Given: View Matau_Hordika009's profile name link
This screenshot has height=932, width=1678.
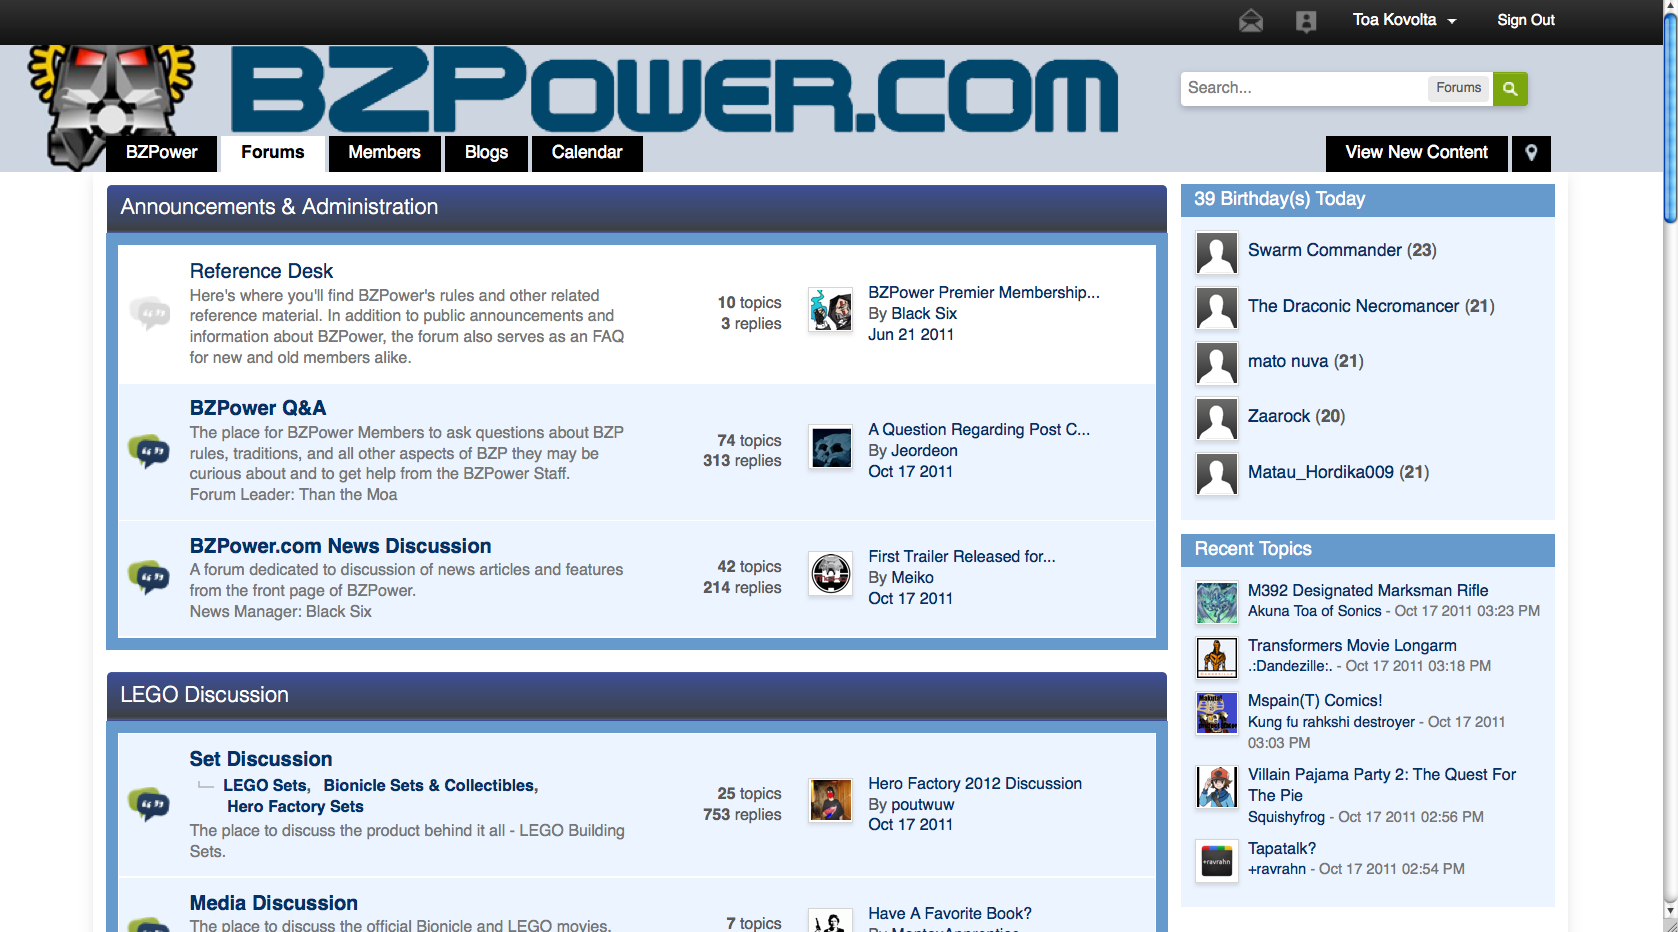Looking at the screenshot, I should [1321, 472].
